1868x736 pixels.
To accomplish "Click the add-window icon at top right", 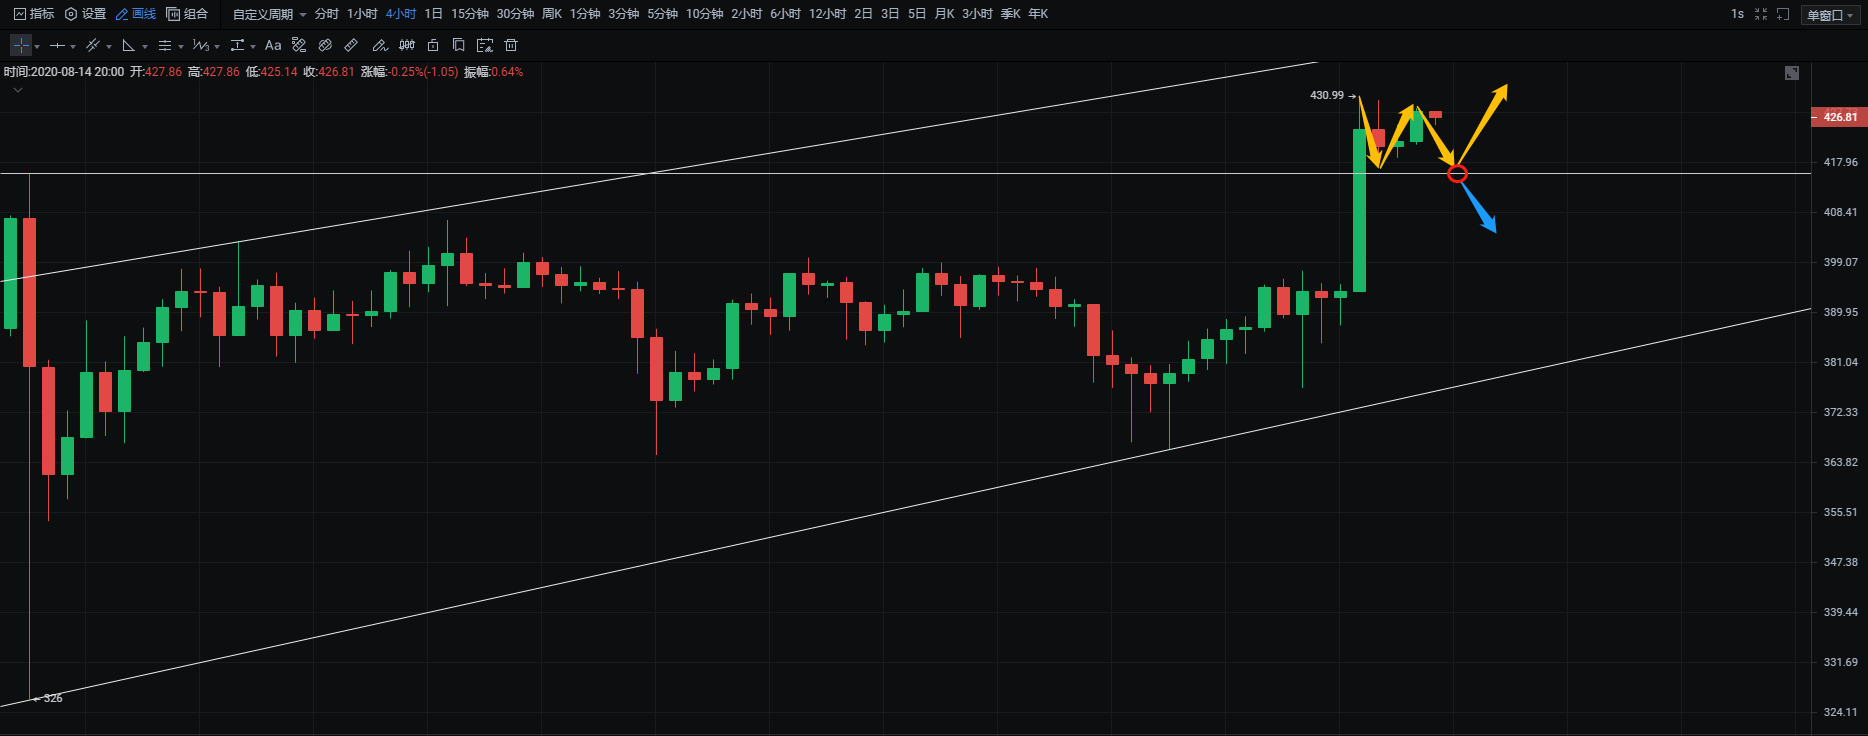I will (1783, 14).
